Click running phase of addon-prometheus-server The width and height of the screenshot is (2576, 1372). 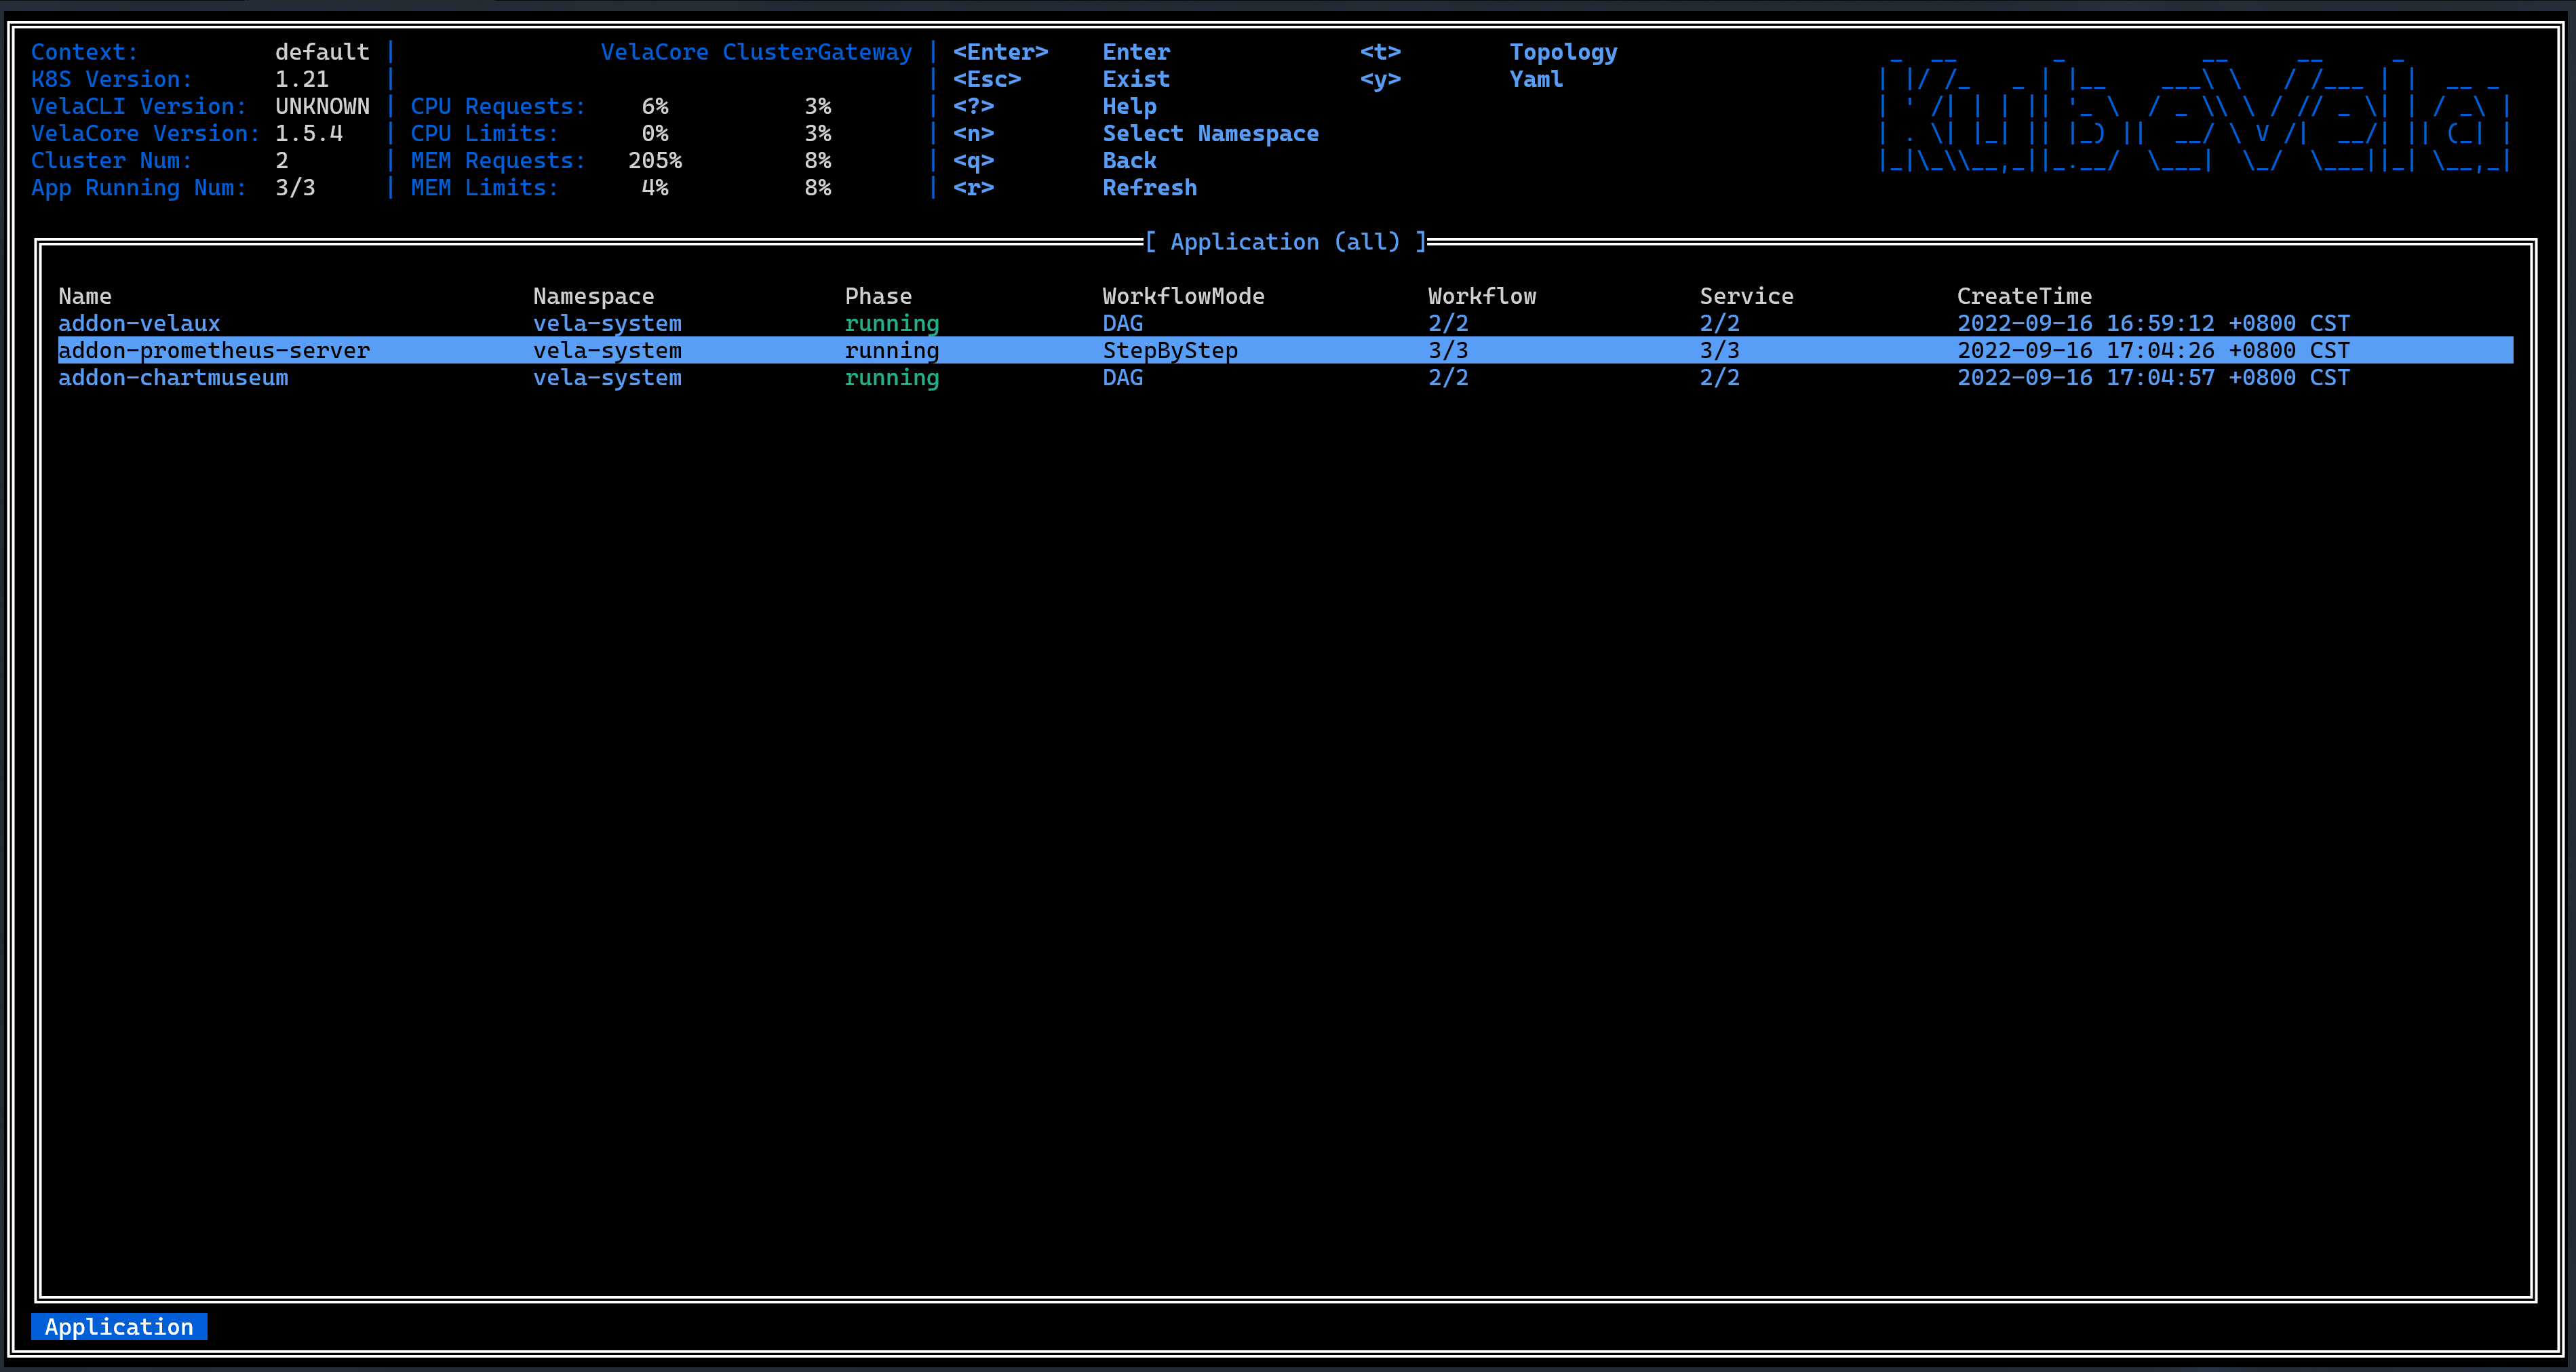[x=892, y=350]
